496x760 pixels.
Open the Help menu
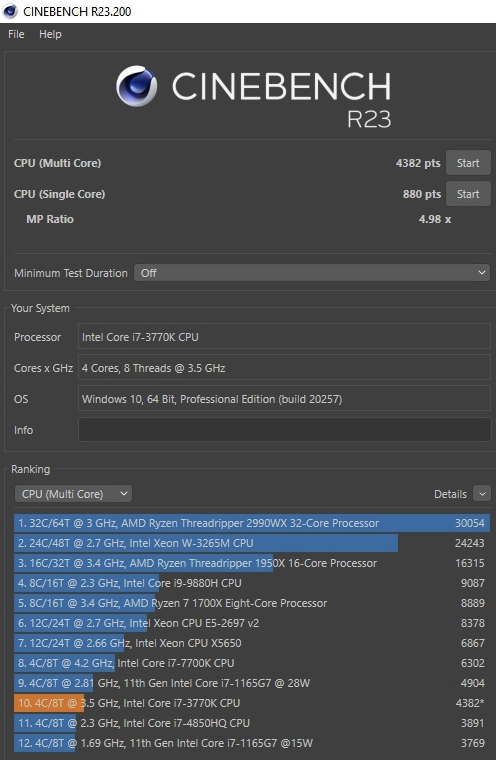(50, 34)
